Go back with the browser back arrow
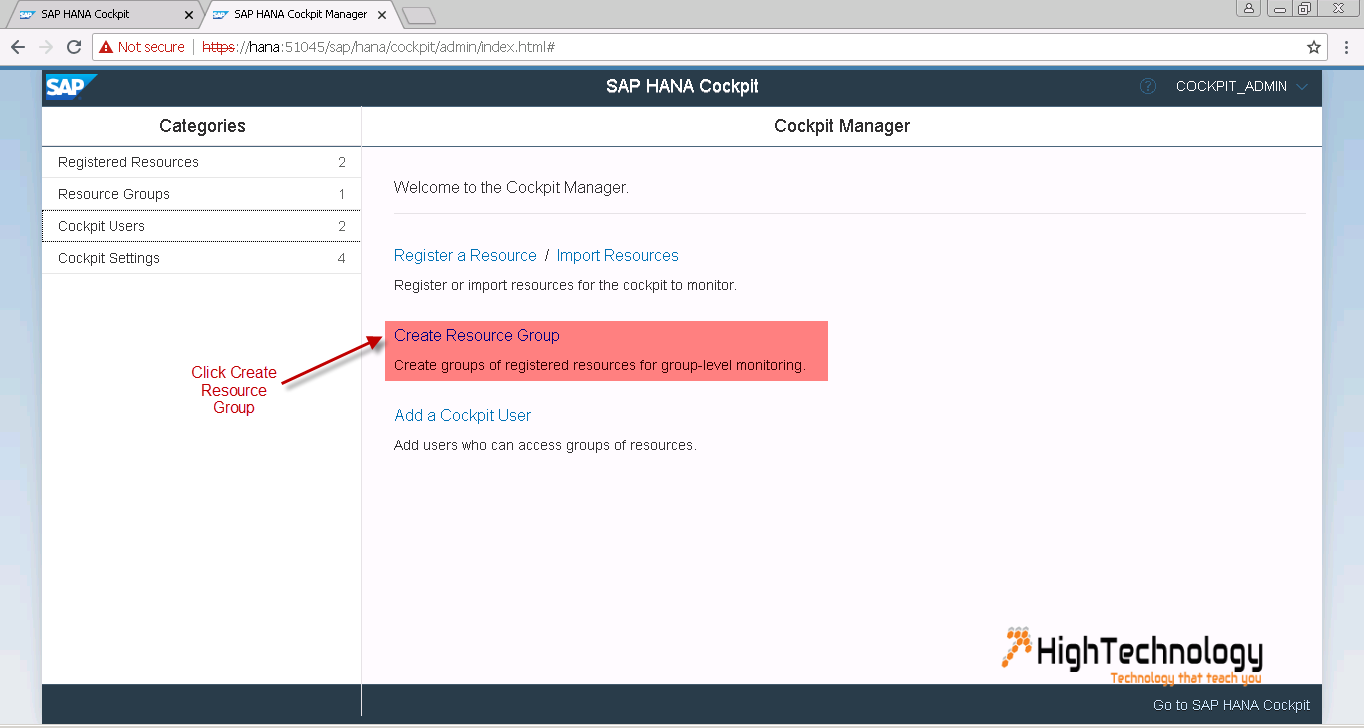1364x728 pixels. coord(18,47)
